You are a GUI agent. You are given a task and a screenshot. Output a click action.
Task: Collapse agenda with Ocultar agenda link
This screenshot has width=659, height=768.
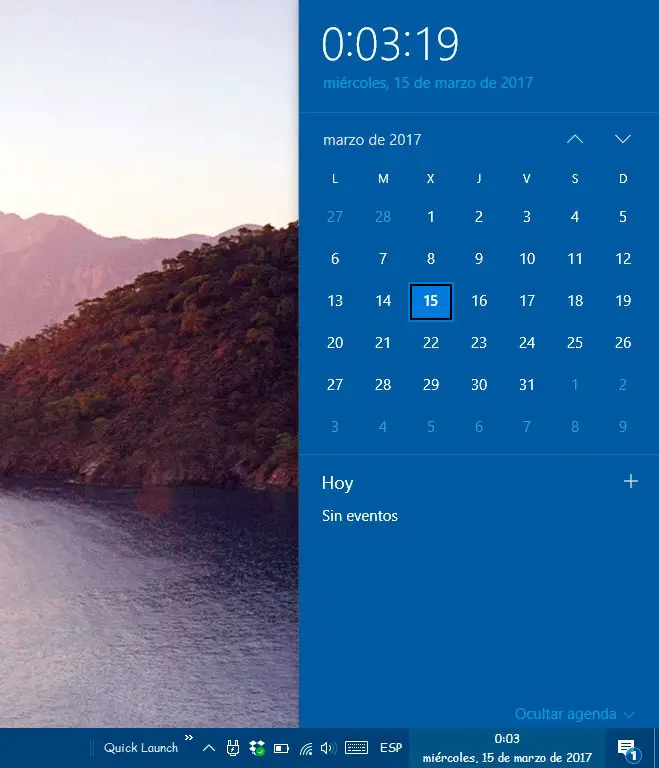point(574,714)
